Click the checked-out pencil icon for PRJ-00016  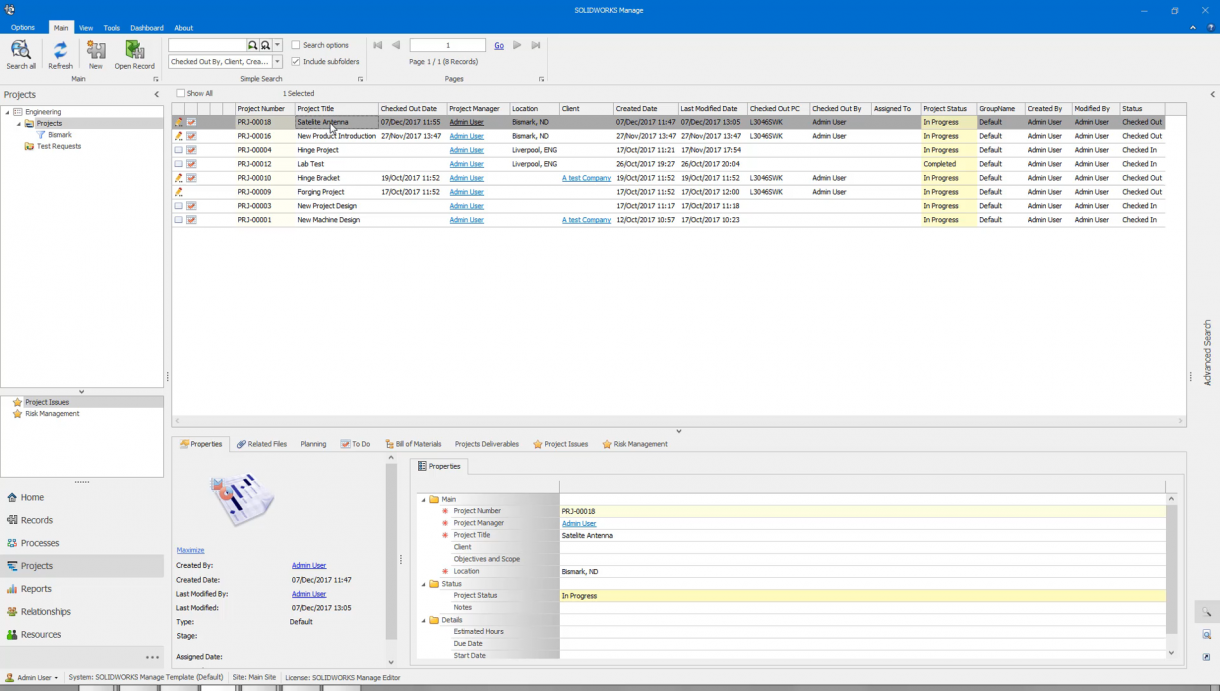(x=179, y=136)
